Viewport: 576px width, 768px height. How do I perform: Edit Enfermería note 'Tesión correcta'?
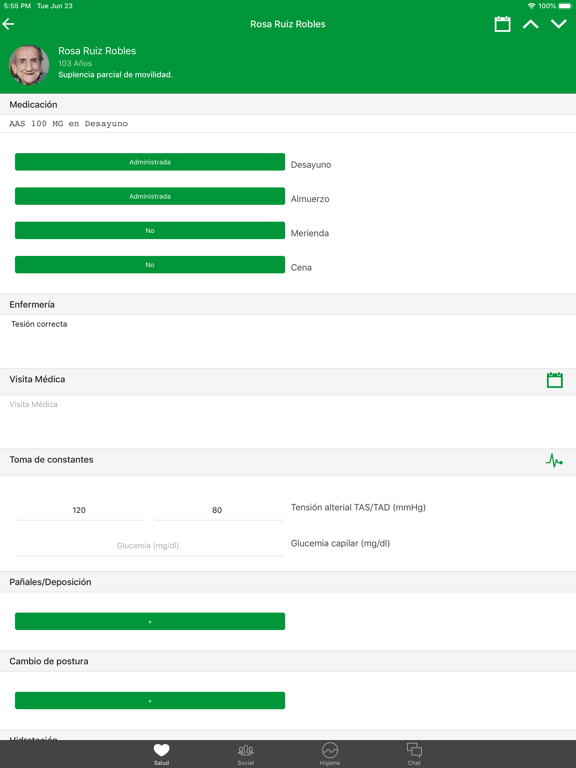(x=288, y=341)
